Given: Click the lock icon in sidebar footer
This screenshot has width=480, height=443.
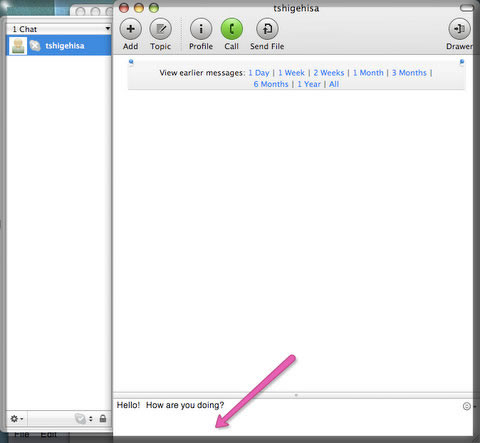Looking at the screenshot, I should pyautogui.click(x=103, y=418).
